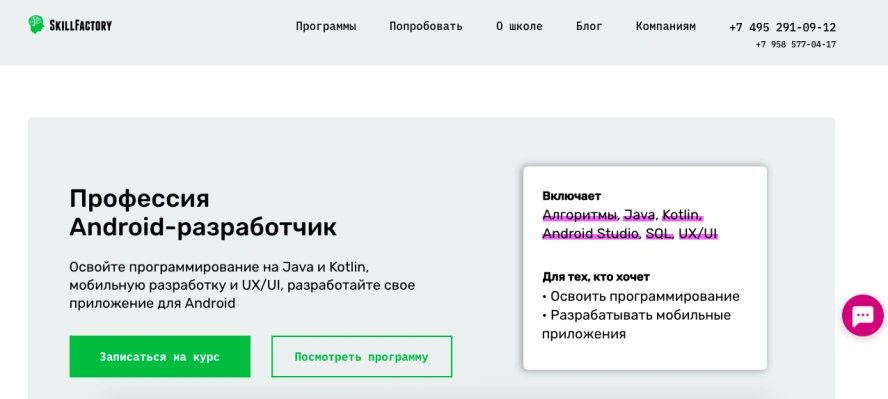Go to the О школе page
This screenshot has width=888, height=399.
[519, 26]
